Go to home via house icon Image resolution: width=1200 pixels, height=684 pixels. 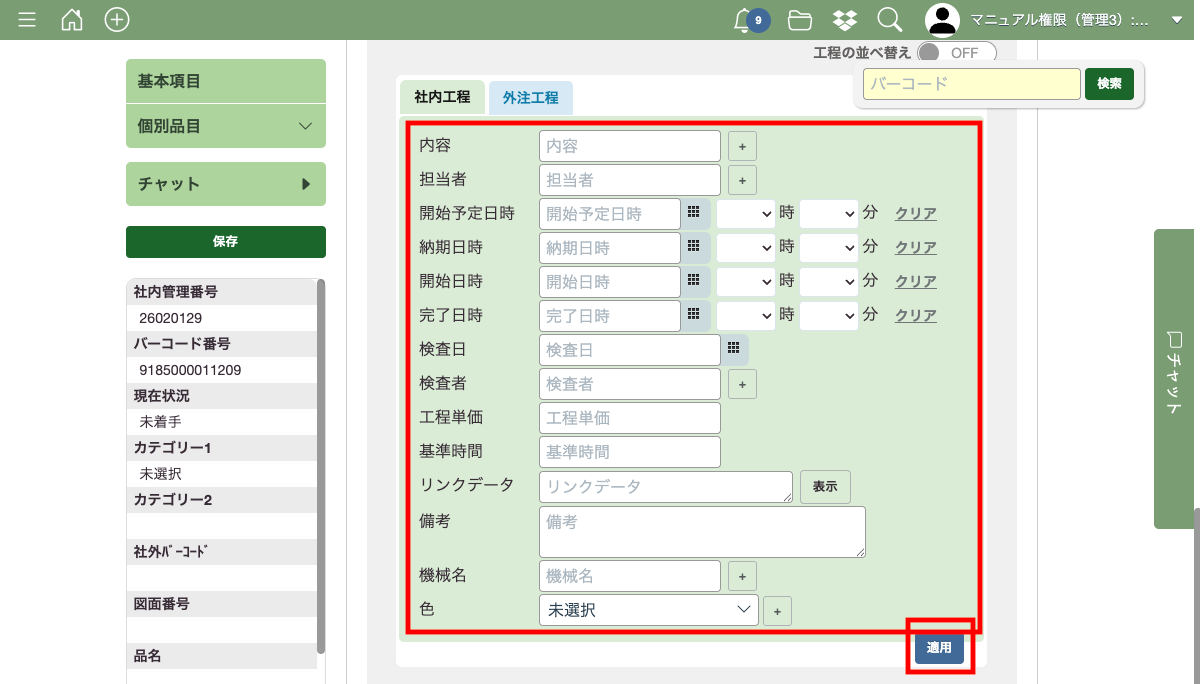pos(72,20)
